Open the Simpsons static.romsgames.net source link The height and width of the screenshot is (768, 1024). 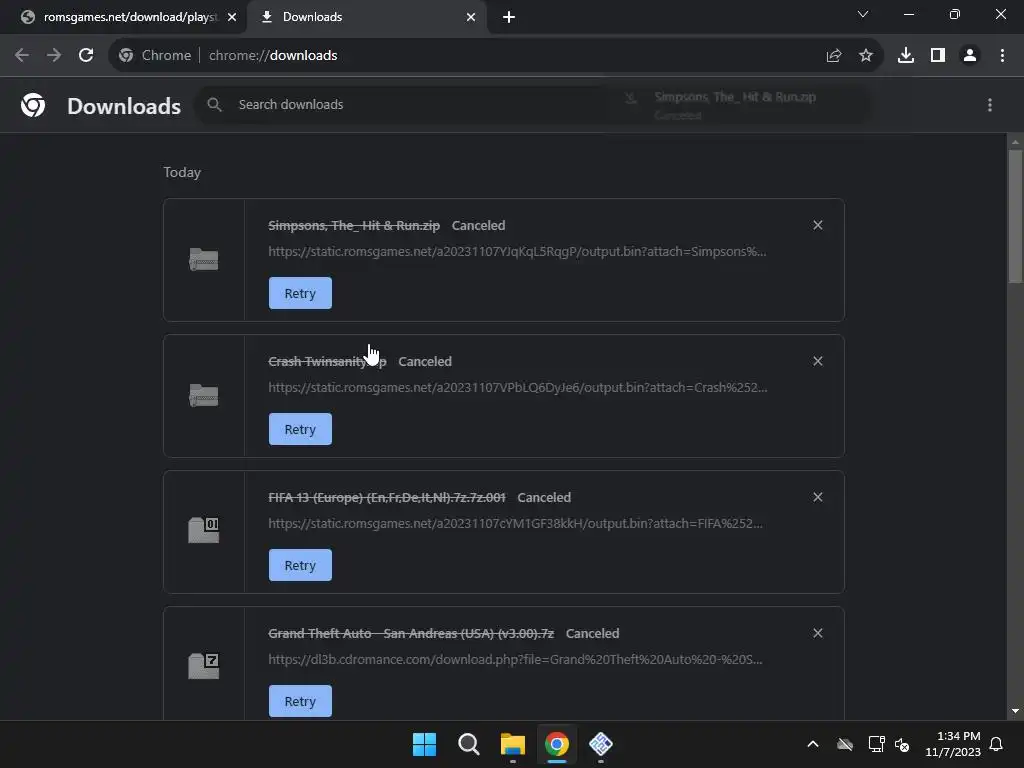tap(517, 251)
